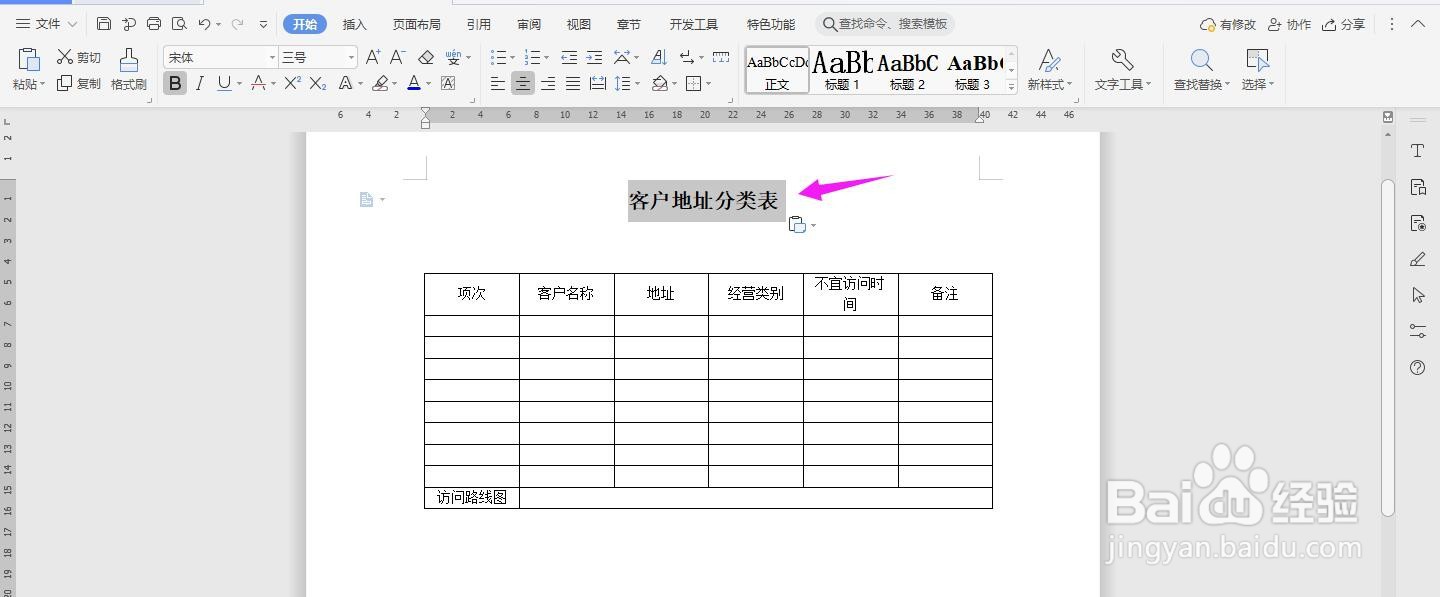Toggle Underline formatting

click(224, 84)
